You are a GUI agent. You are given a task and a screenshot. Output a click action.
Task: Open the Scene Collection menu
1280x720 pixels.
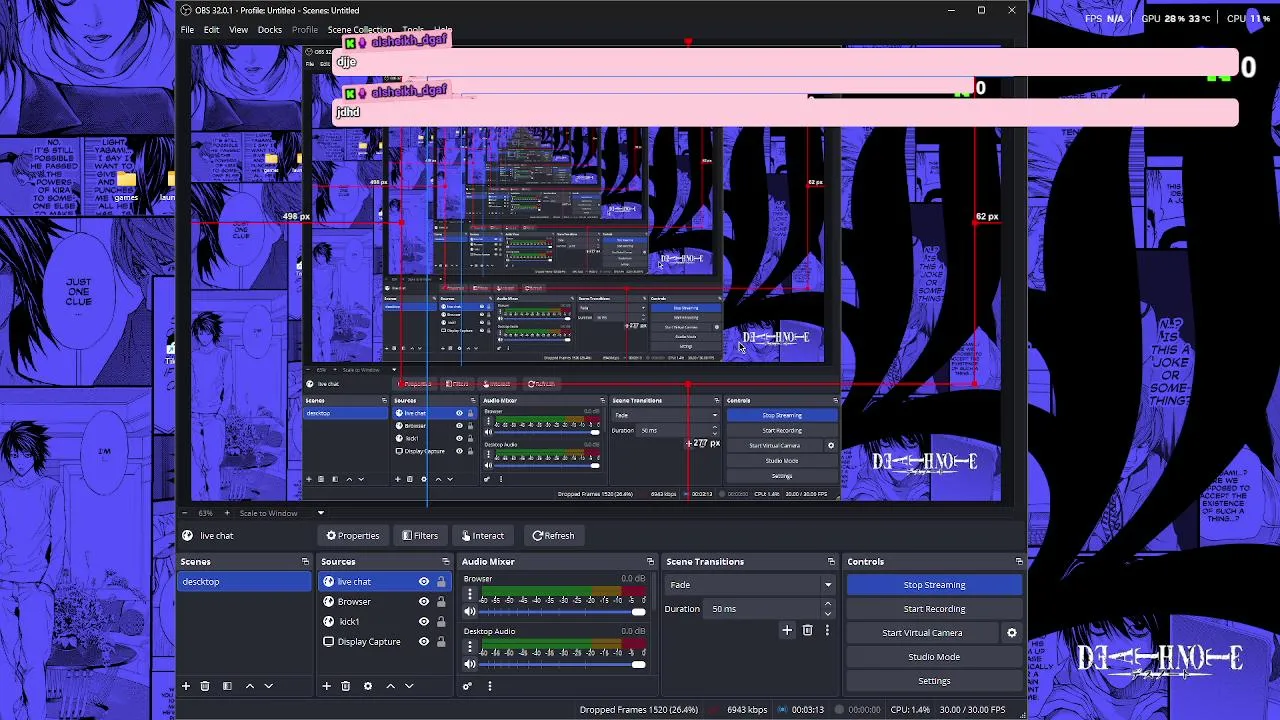click(x=360, y=30)
